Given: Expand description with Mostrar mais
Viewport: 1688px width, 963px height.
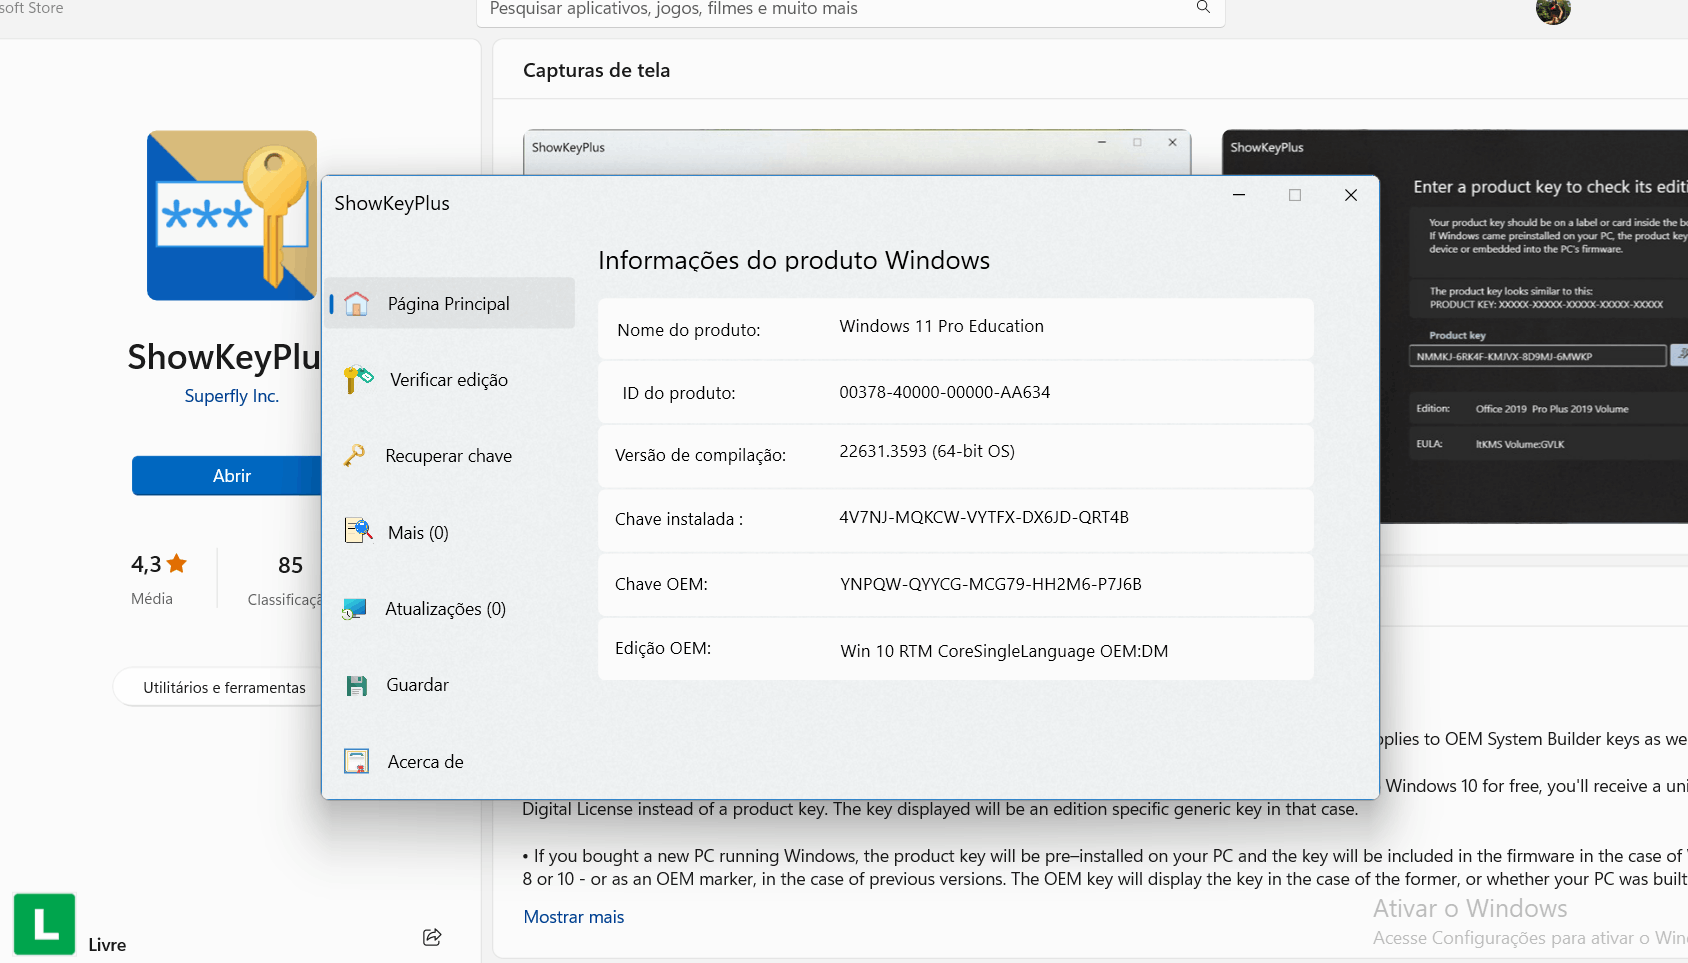Looking at the screenshot, I should (573, 917).
